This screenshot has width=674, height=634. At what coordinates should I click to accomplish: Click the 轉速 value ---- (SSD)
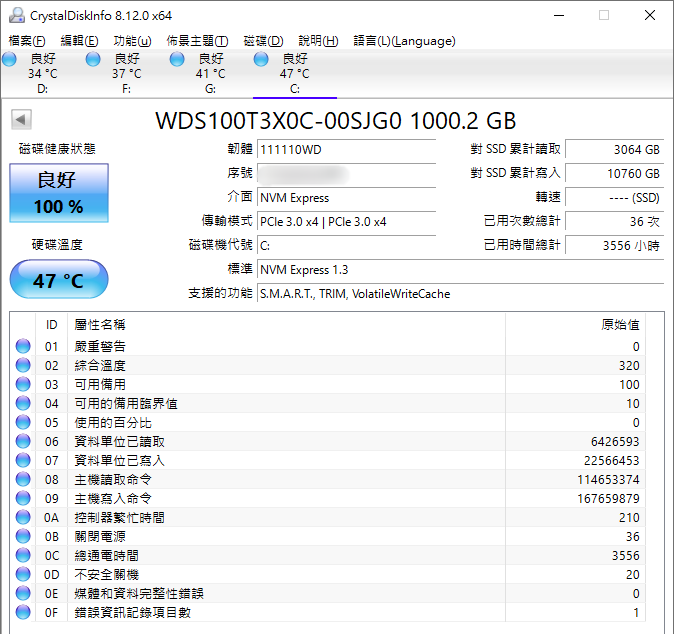pyautogui.click(x=615, y=198)
